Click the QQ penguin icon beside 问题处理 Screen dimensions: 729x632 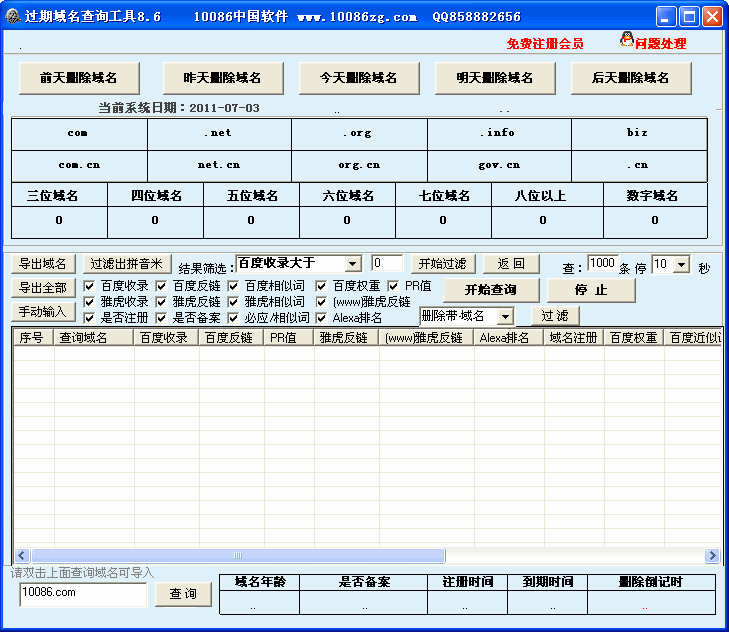[x=627, y=39]
